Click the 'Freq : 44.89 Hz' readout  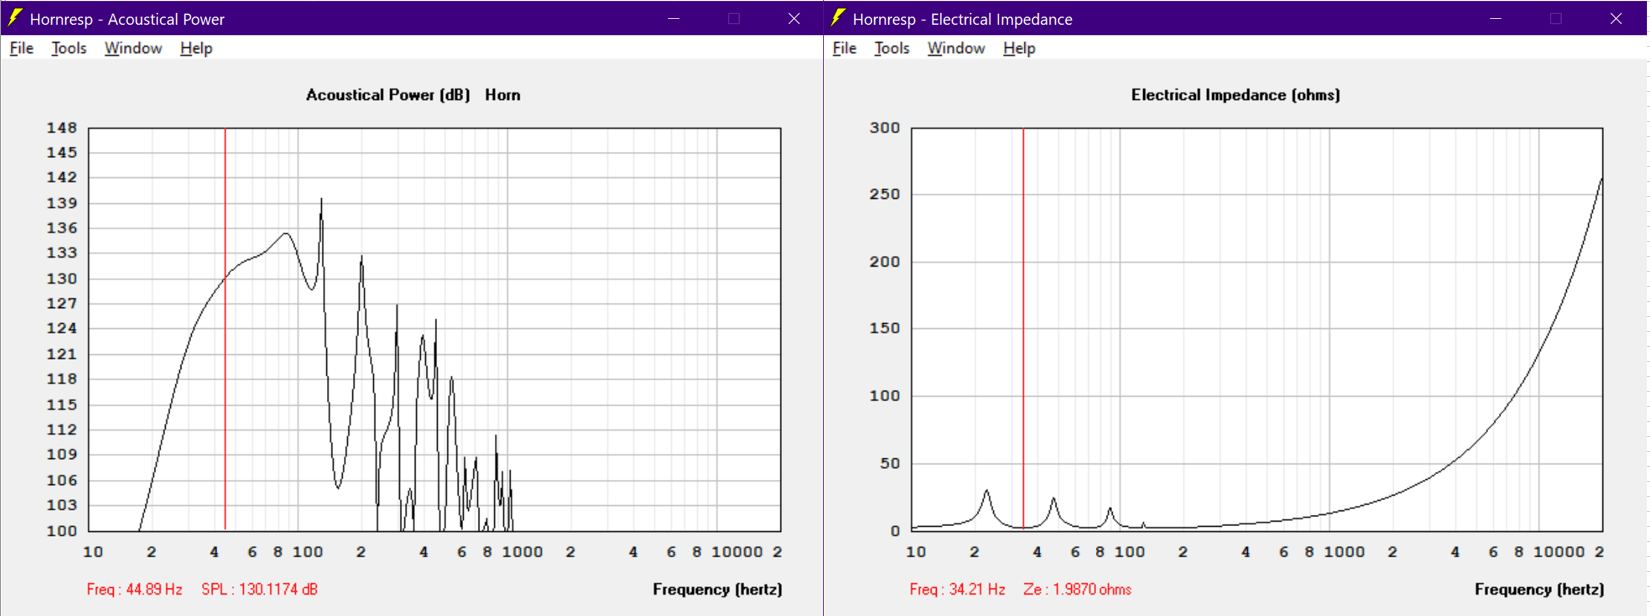click(x=134, y=589)
